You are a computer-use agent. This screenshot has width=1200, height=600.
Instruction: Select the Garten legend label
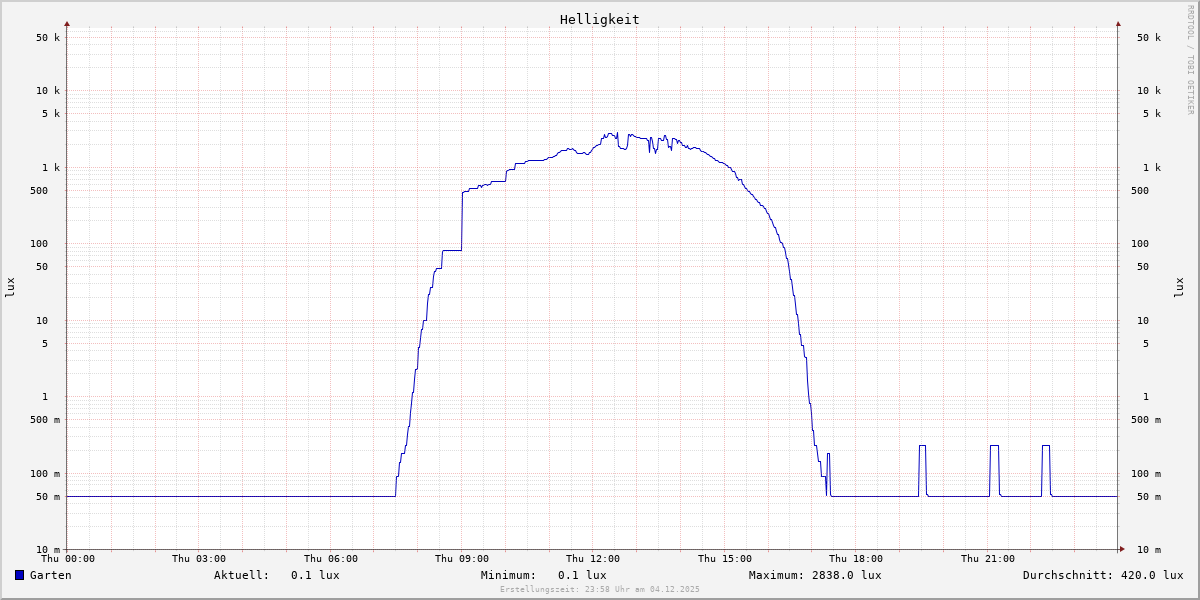tap(50, 575)
